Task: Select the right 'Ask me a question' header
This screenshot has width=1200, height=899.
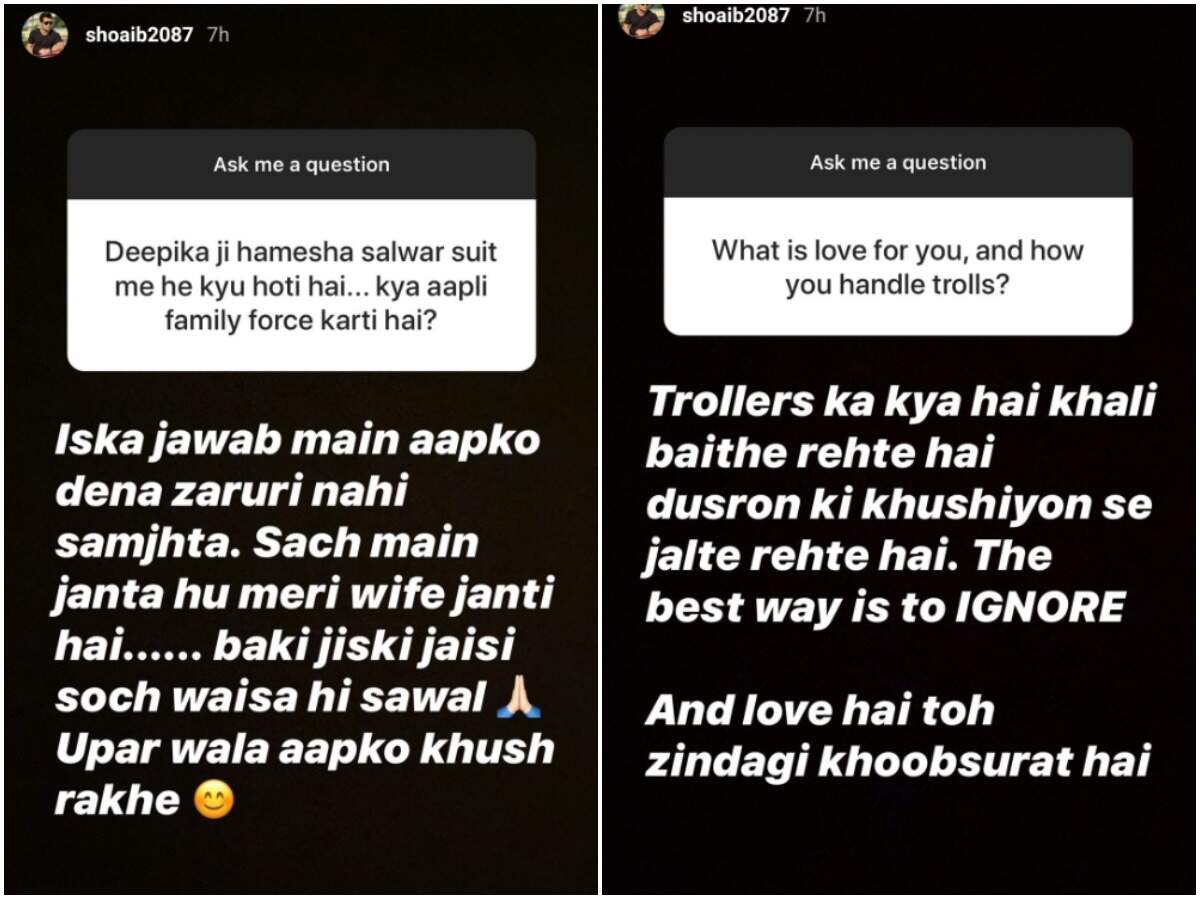Action: 898,163
